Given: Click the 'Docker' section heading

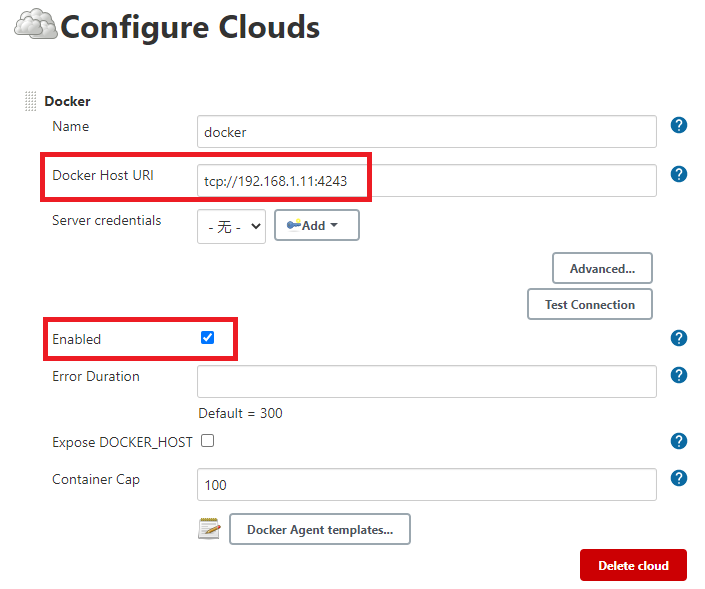Looking at the screenshot, I should (x=67, y=101).
